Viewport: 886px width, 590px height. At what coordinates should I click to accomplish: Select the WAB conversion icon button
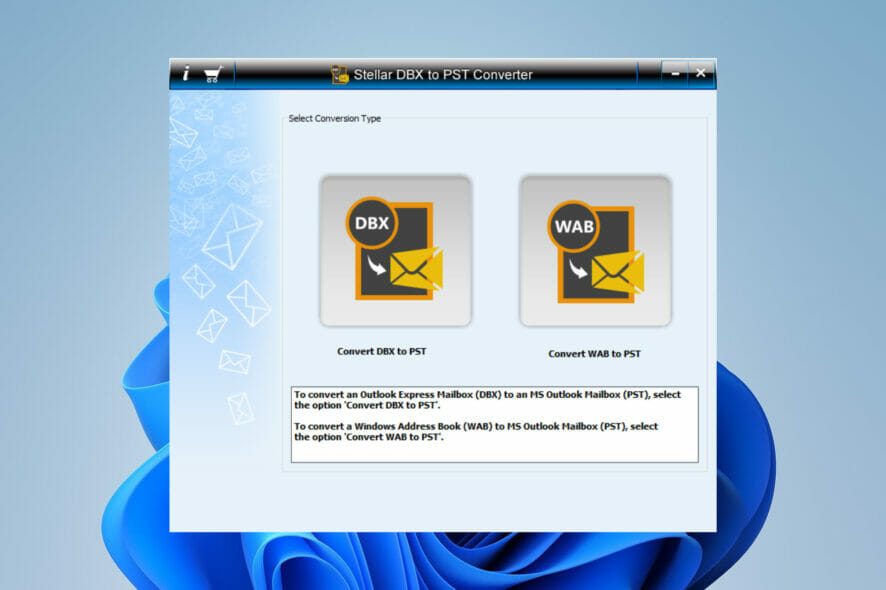[x=596, y=251]
